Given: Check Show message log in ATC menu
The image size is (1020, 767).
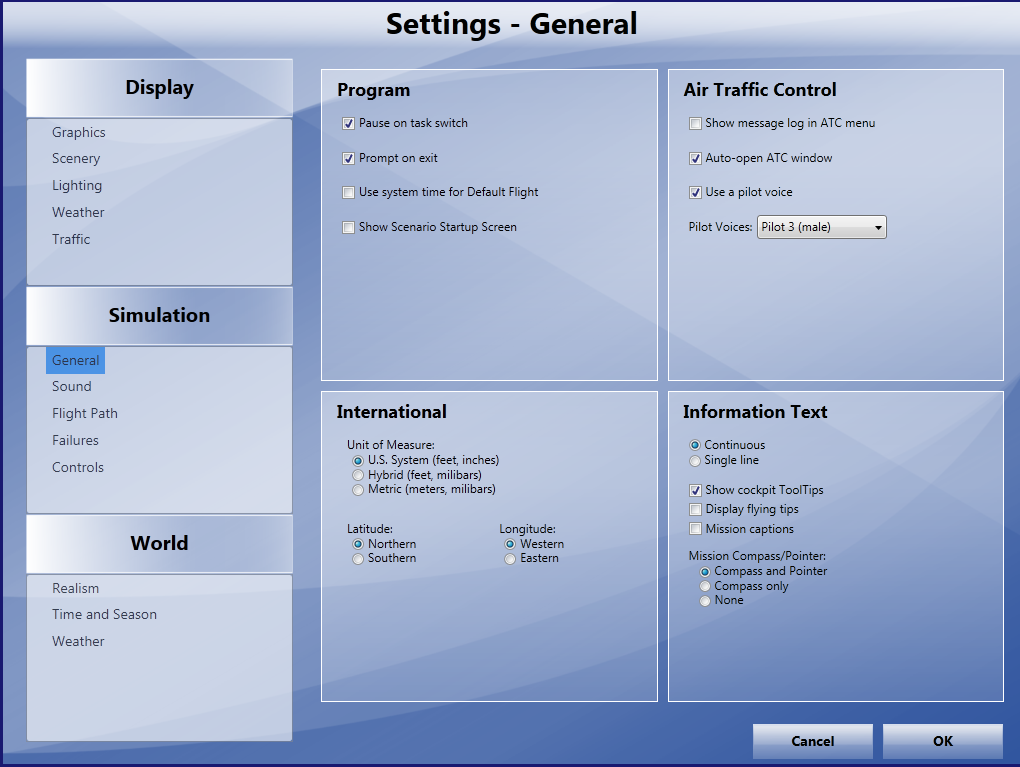Looking at the screenshot, I should pos(695,124).
